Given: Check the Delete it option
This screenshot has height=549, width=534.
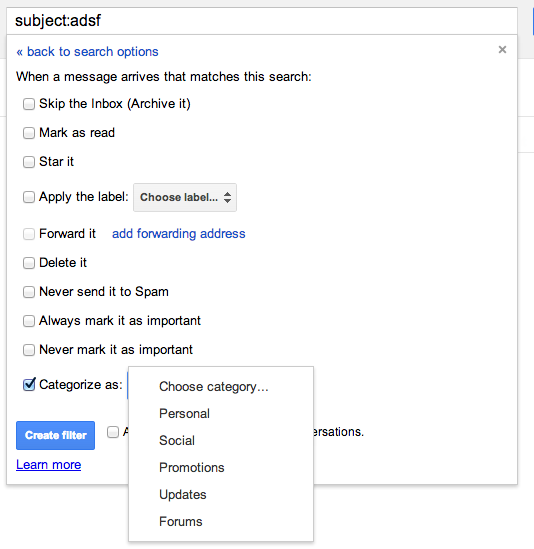Looking at the screenshot, I should (29, 263).
